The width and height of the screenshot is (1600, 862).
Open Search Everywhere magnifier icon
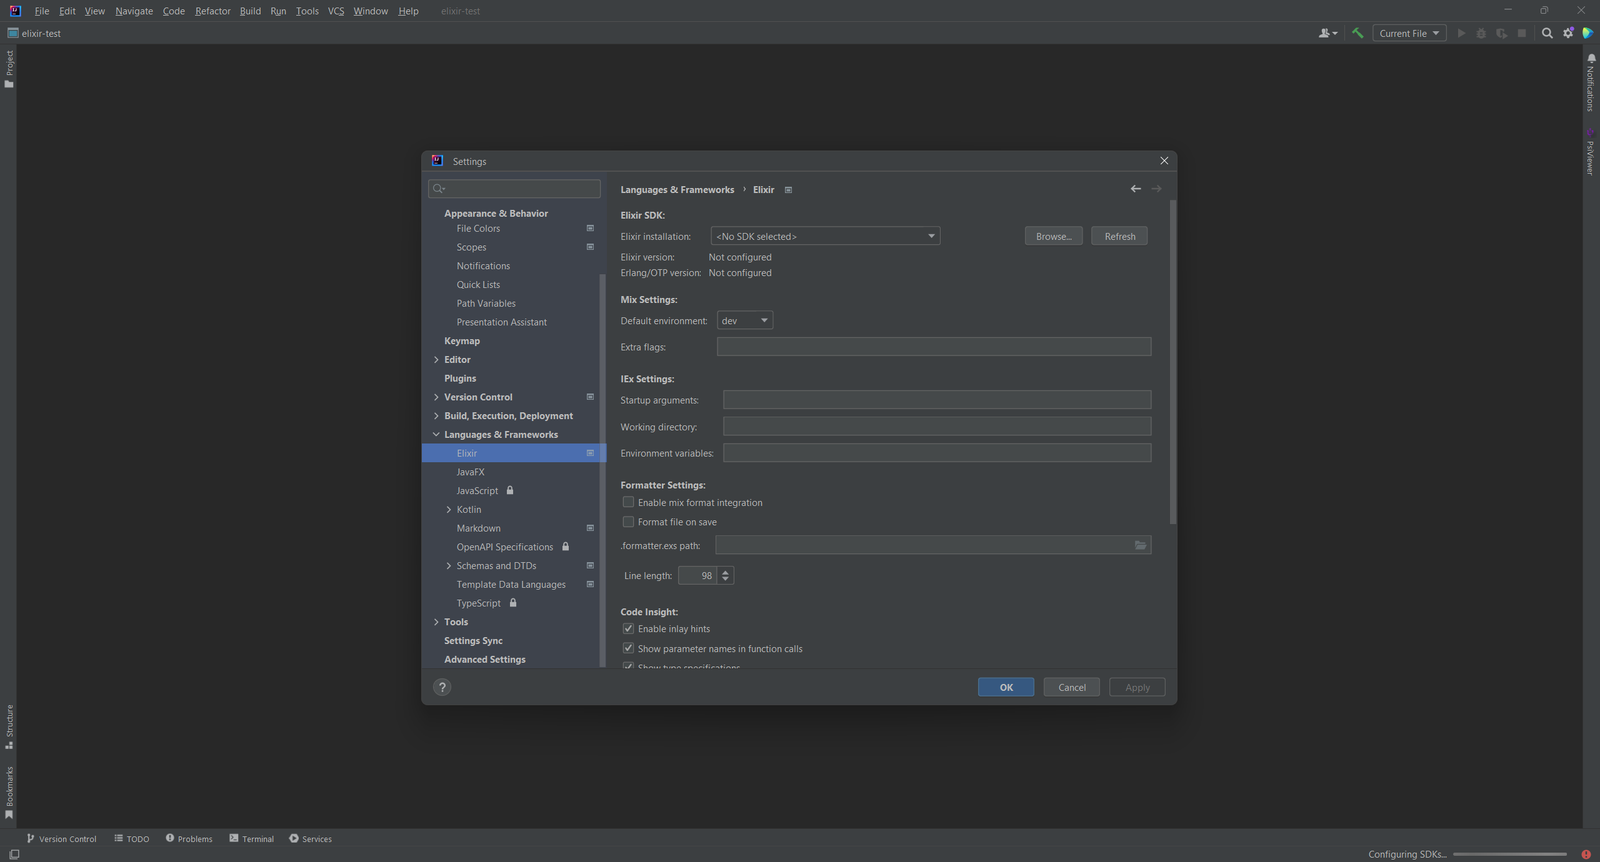1547,33
